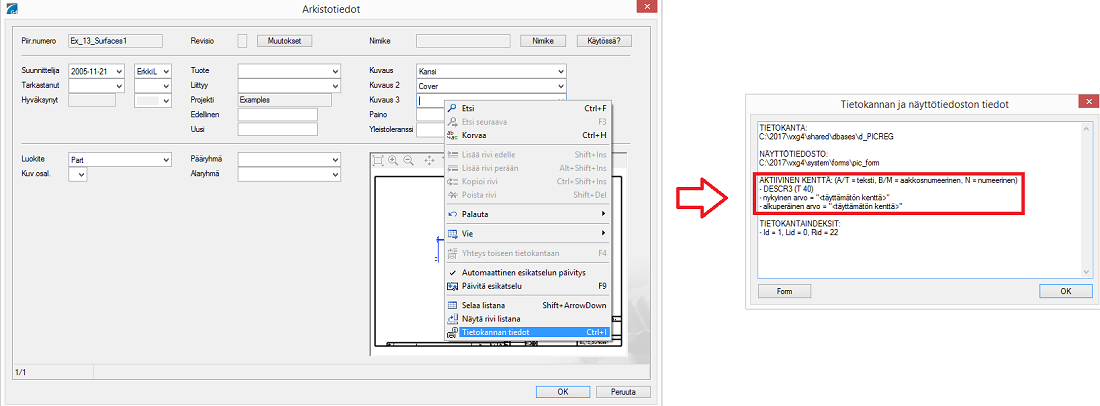The image size is (1100, 406).
Task: Click the Nimike text field
Action: pos(464,41)
